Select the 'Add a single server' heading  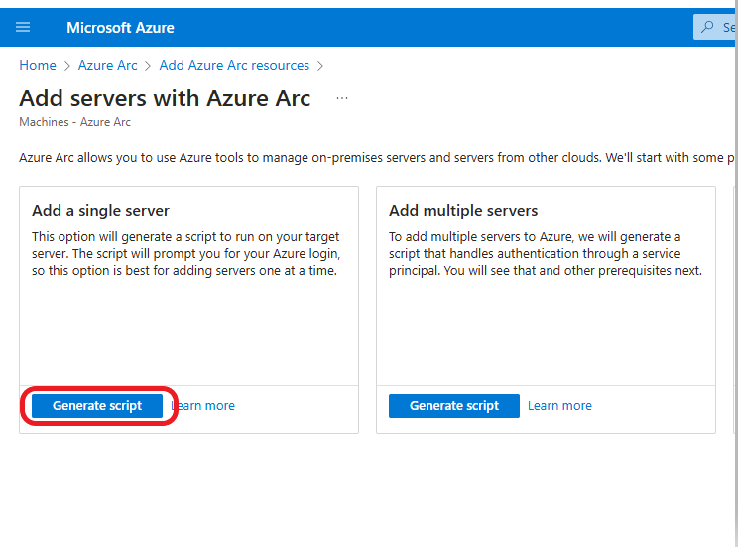pos(101,210)
